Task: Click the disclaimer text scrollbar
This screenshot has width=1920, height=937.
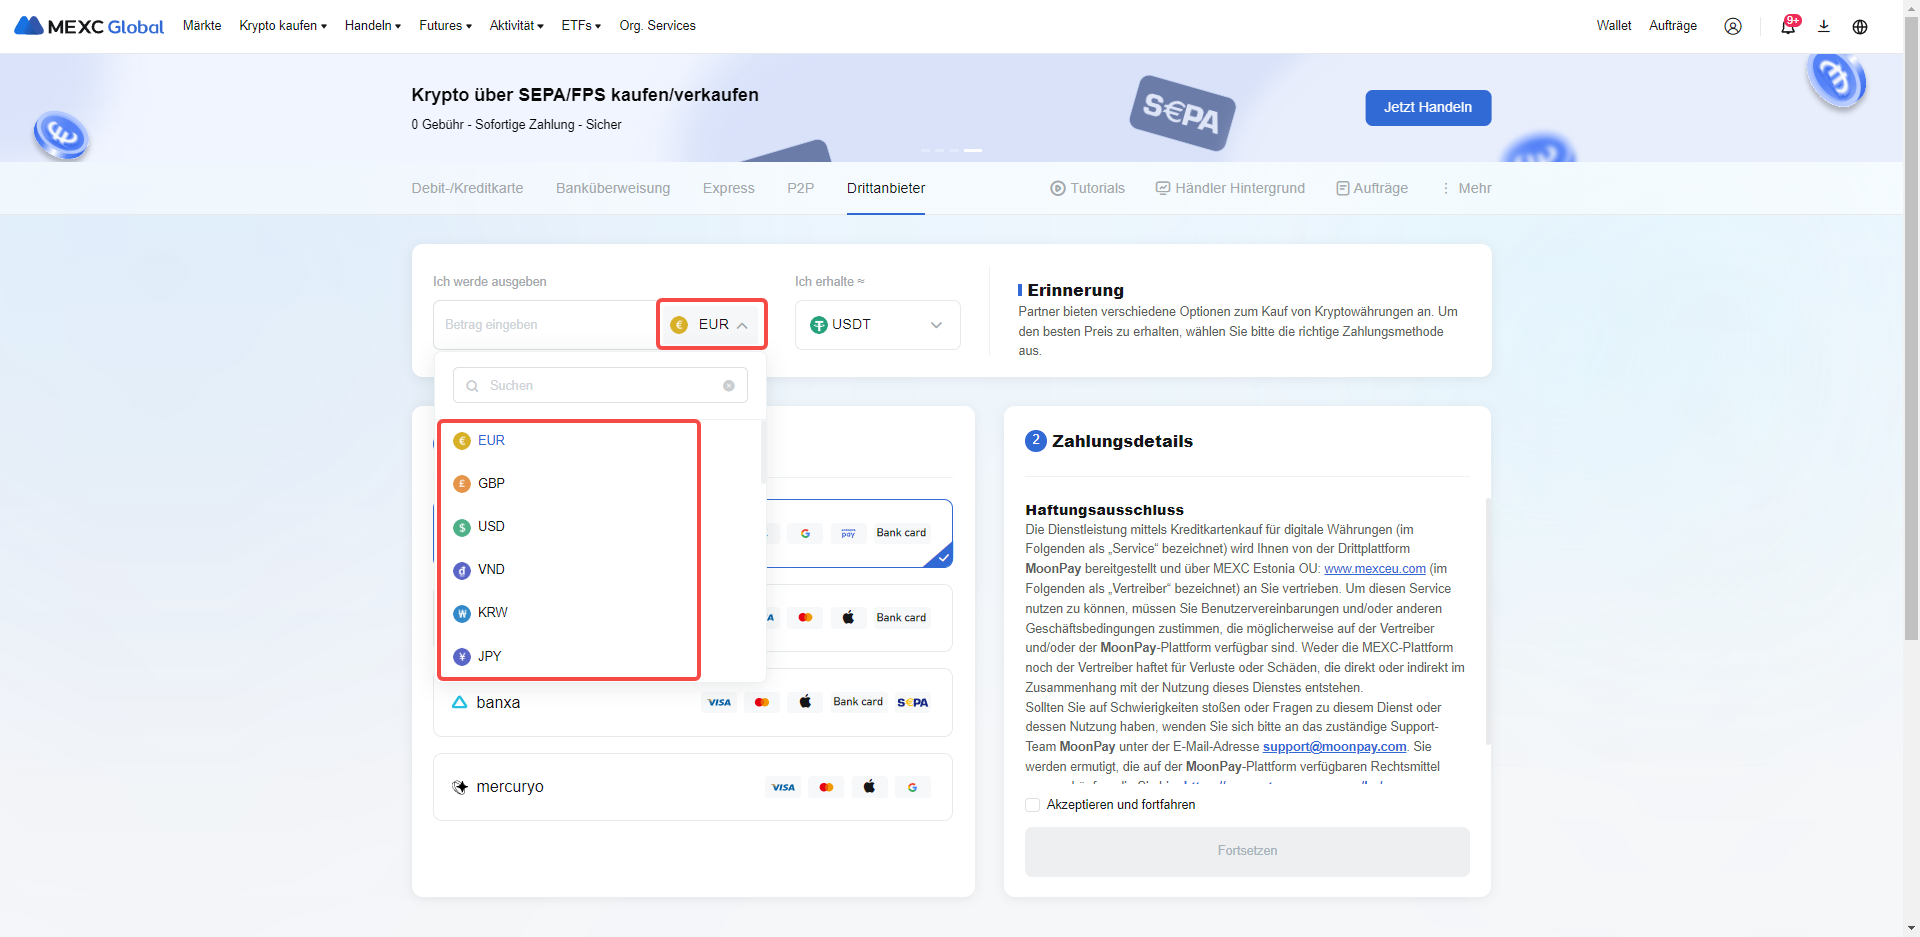Action: tap(1488, 620)
